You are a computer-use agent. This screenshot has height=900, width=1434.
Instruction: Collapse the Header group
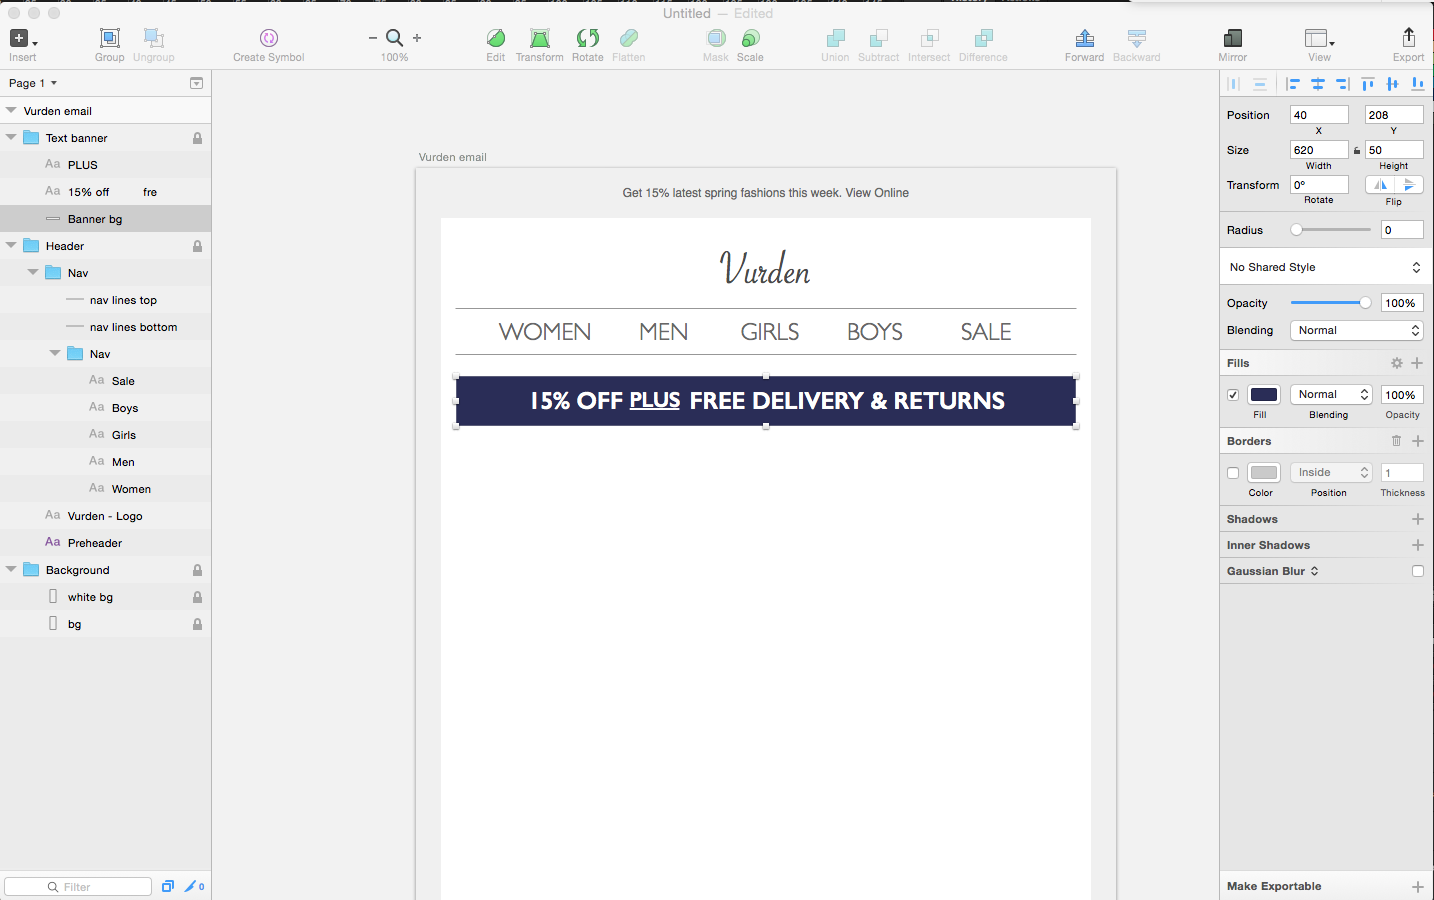pos(11,246)
